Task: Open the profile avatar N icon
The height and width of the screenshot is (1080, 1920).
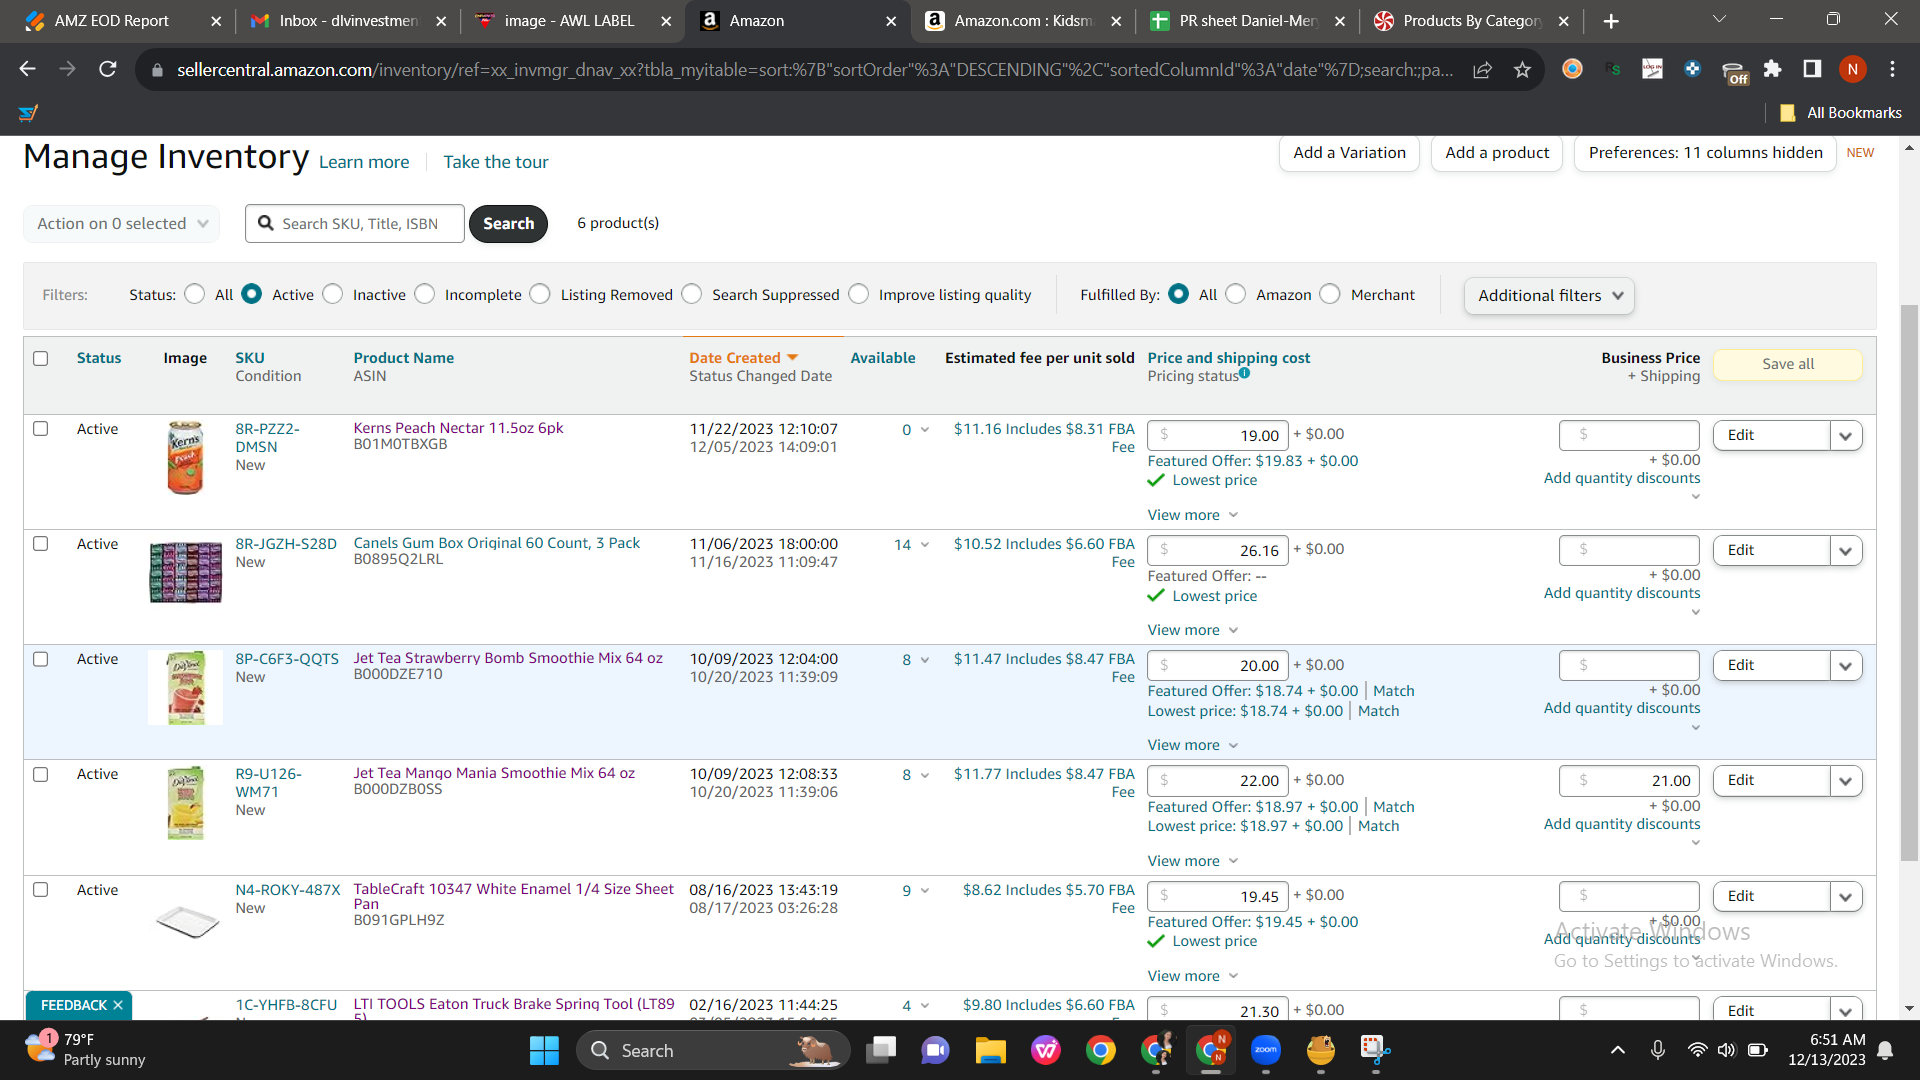Action: click(1852, 69)
